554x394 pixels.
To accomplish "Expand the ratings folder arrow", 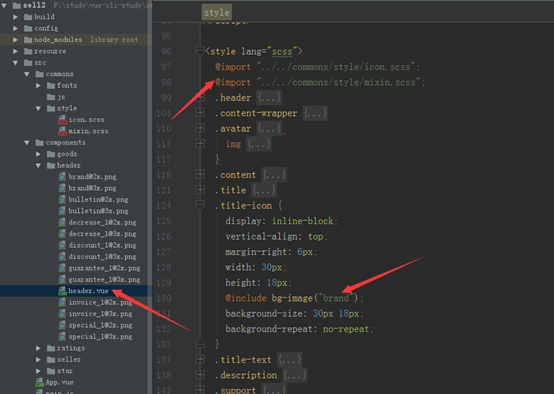I will click(38, 348).
